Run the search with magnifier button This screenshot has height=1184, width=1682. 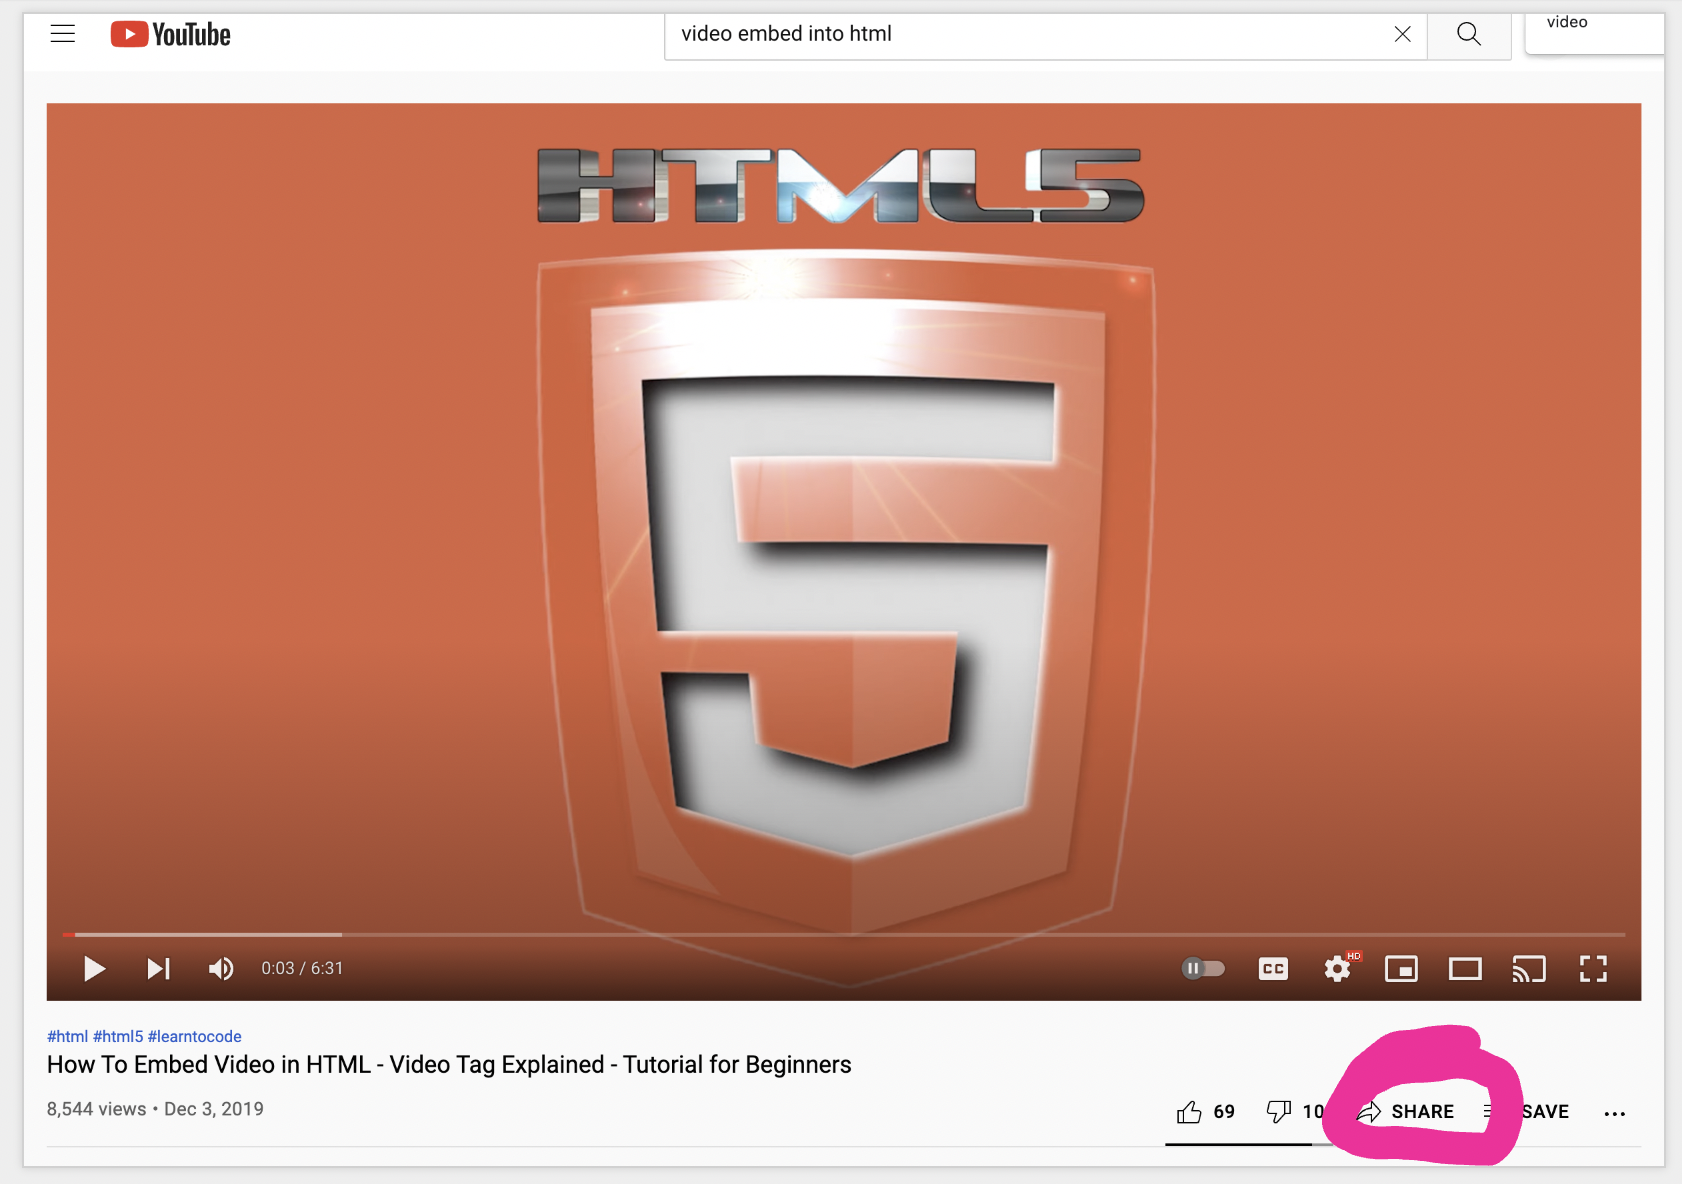tap(1469, 34)
